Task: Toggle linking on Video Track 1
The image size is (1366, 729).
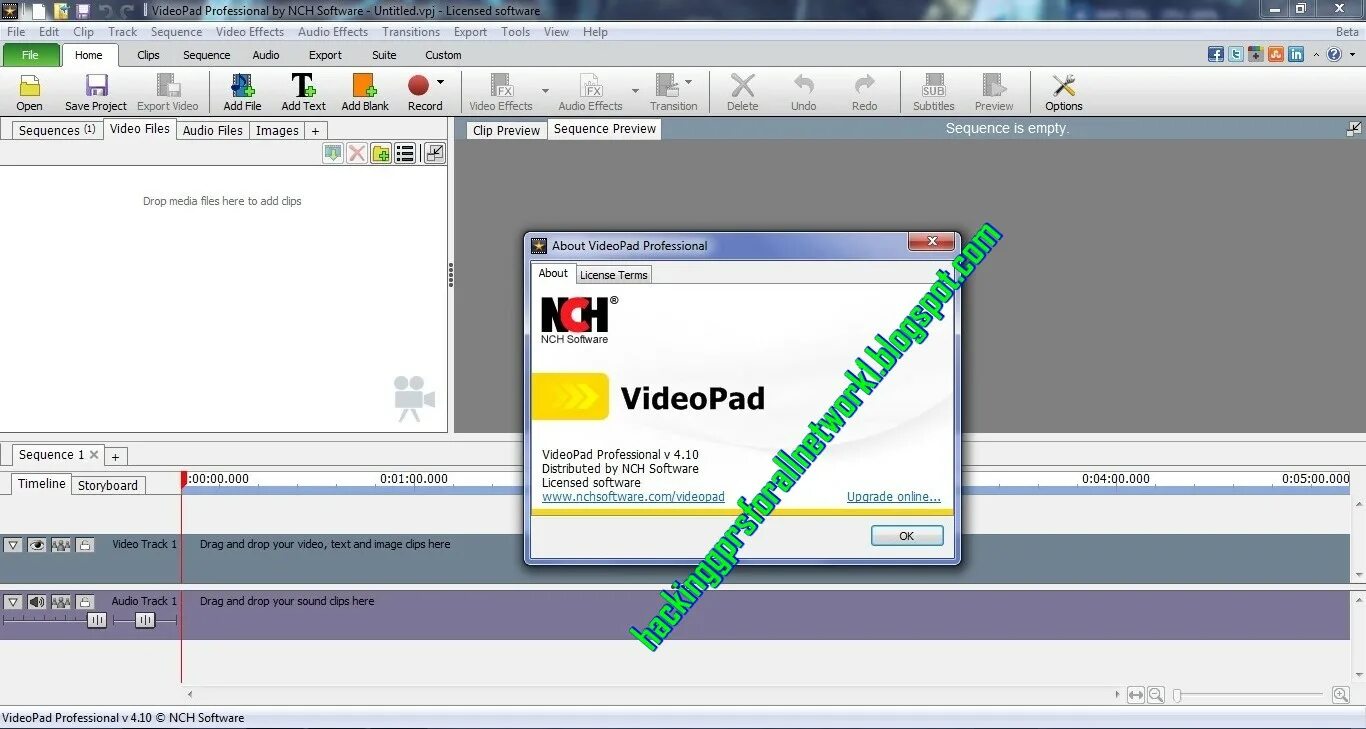Action: [x=61, y=545]
